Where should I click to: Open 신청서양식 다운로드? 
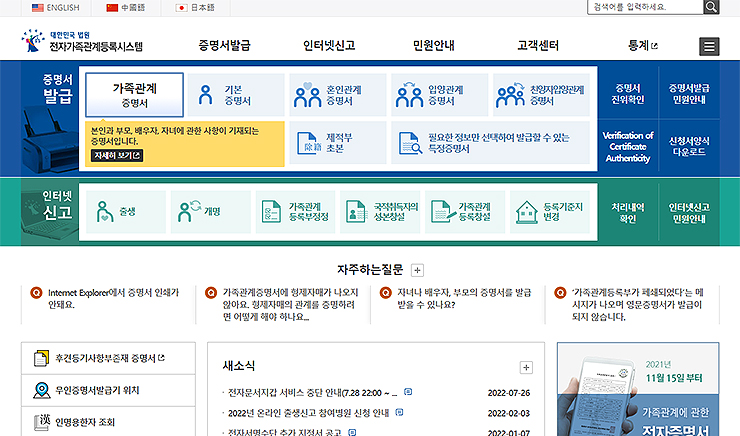tap(689, 147)
